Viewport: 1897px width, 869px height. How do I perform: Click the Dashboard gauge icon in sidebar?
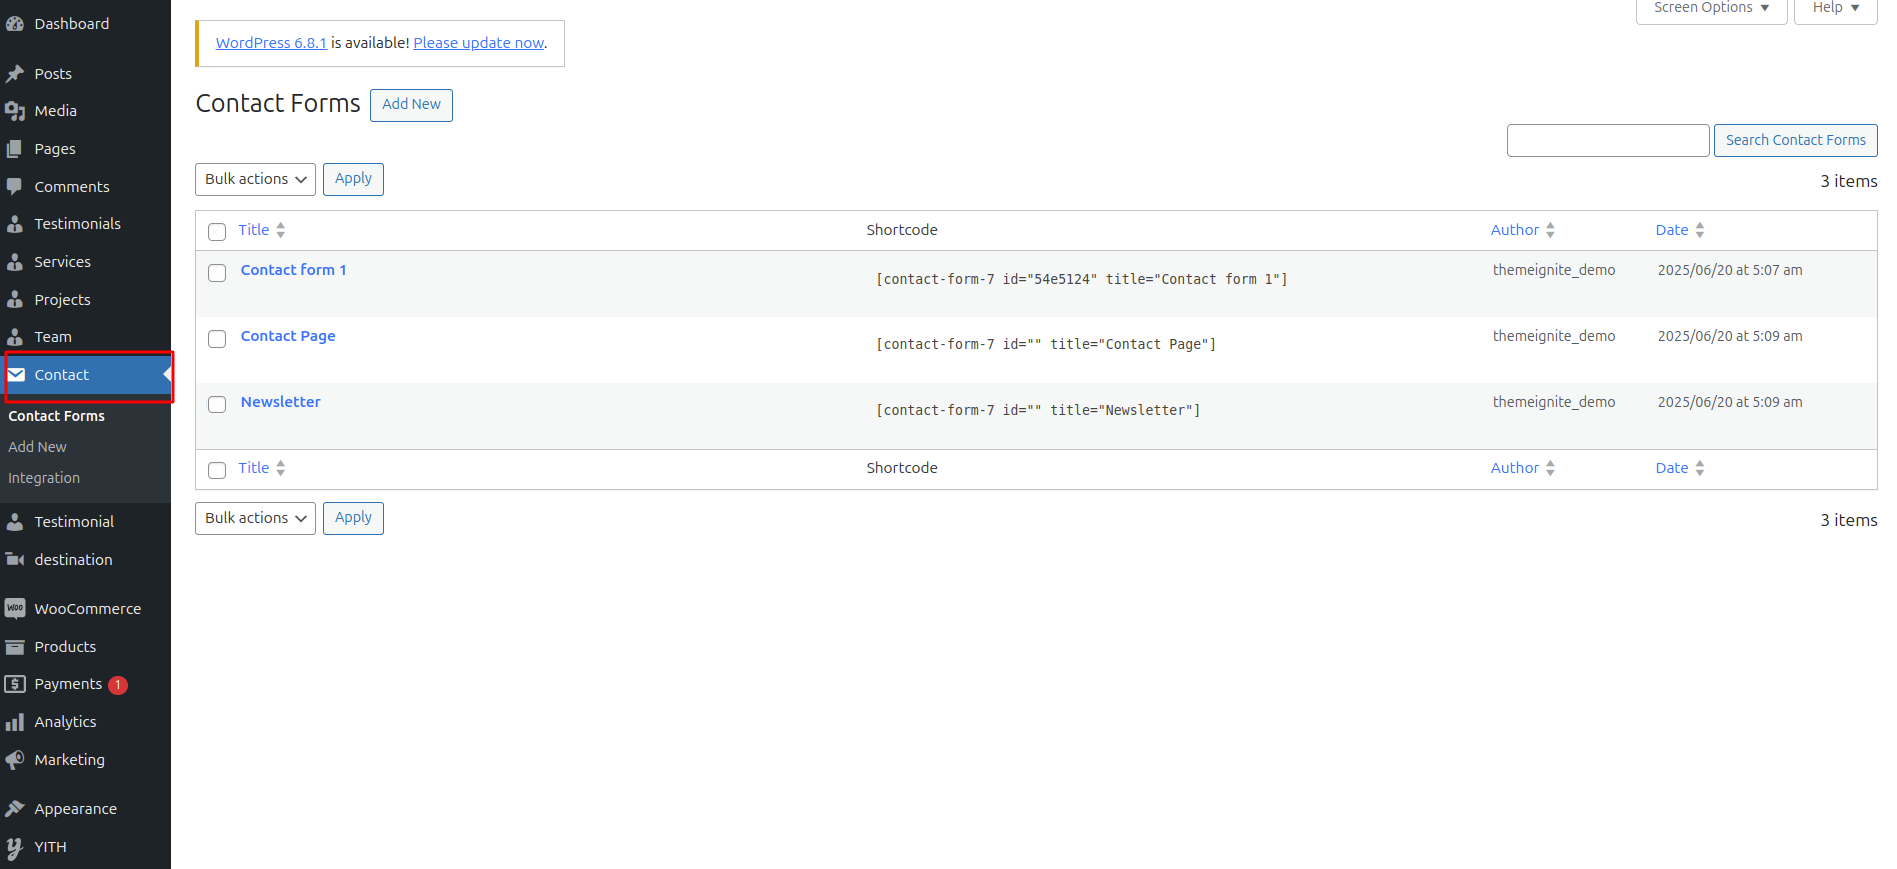pos(15,24)
